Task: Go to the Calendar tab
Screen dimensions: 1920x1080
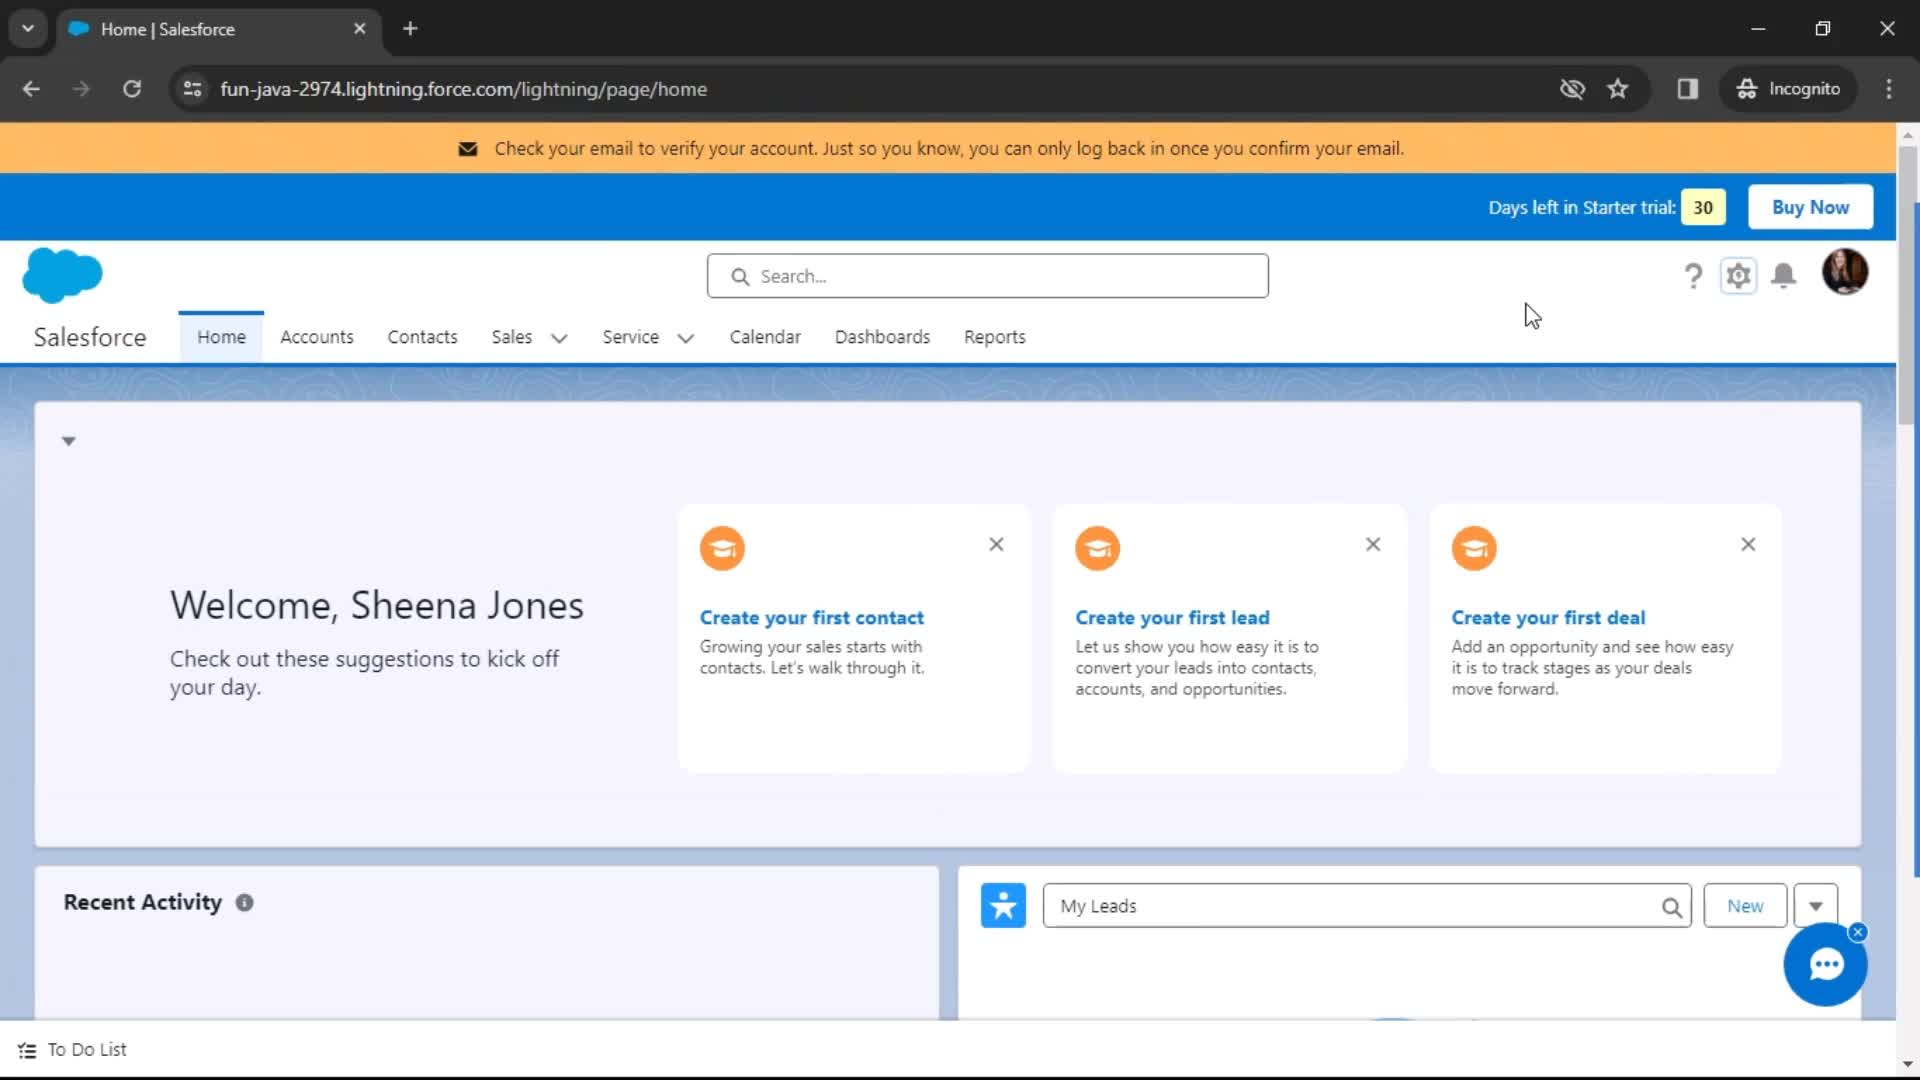Action: [765, 337]
